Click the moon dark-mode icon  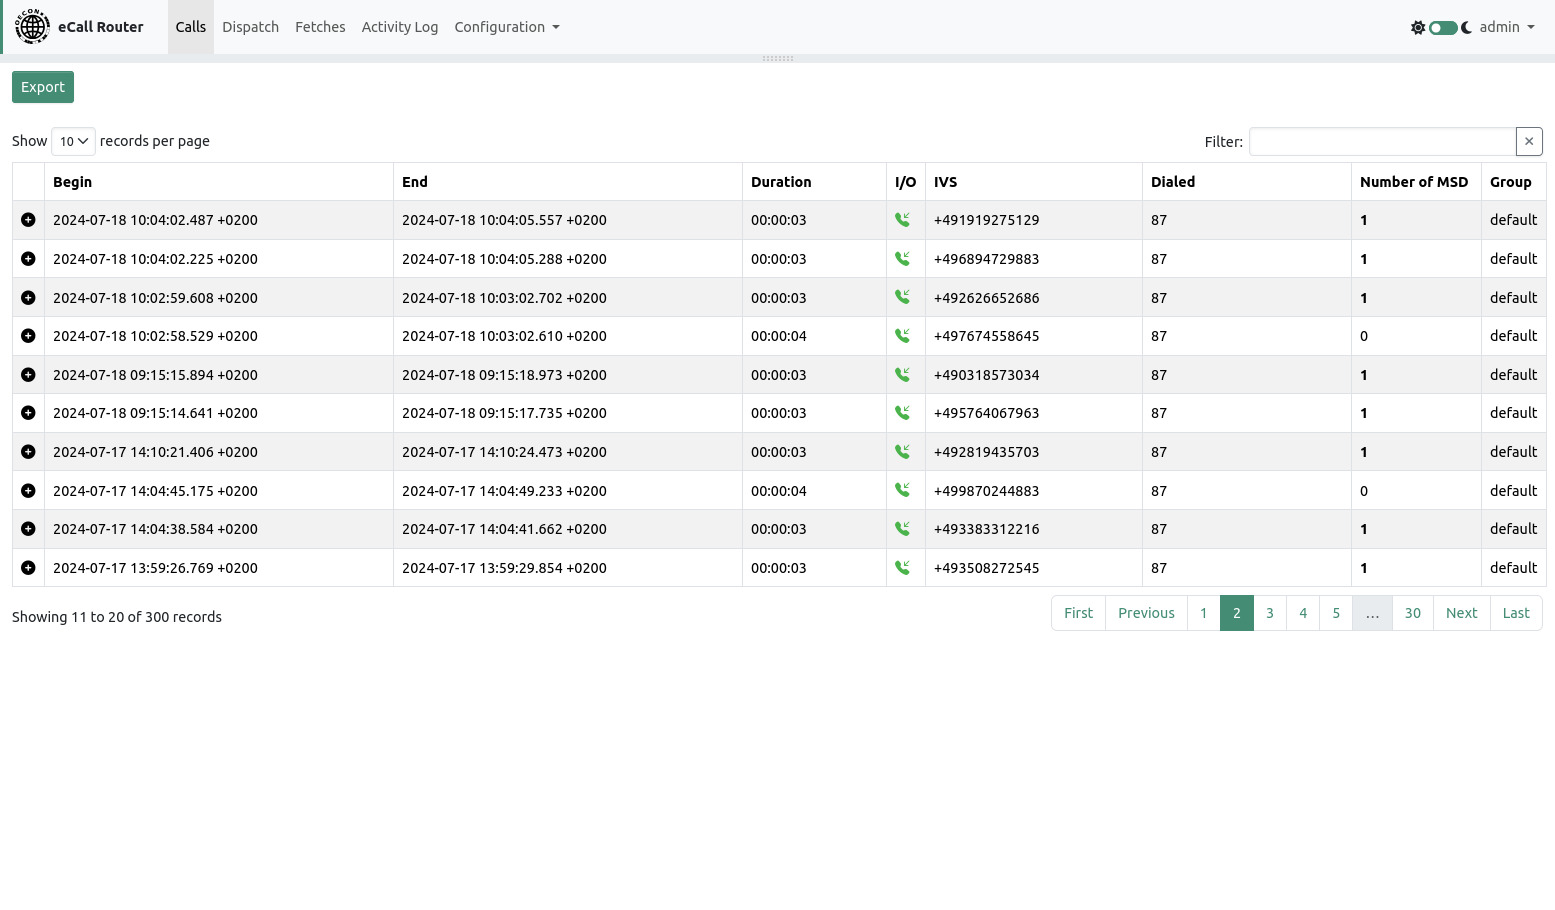(x=1466, y=28)
